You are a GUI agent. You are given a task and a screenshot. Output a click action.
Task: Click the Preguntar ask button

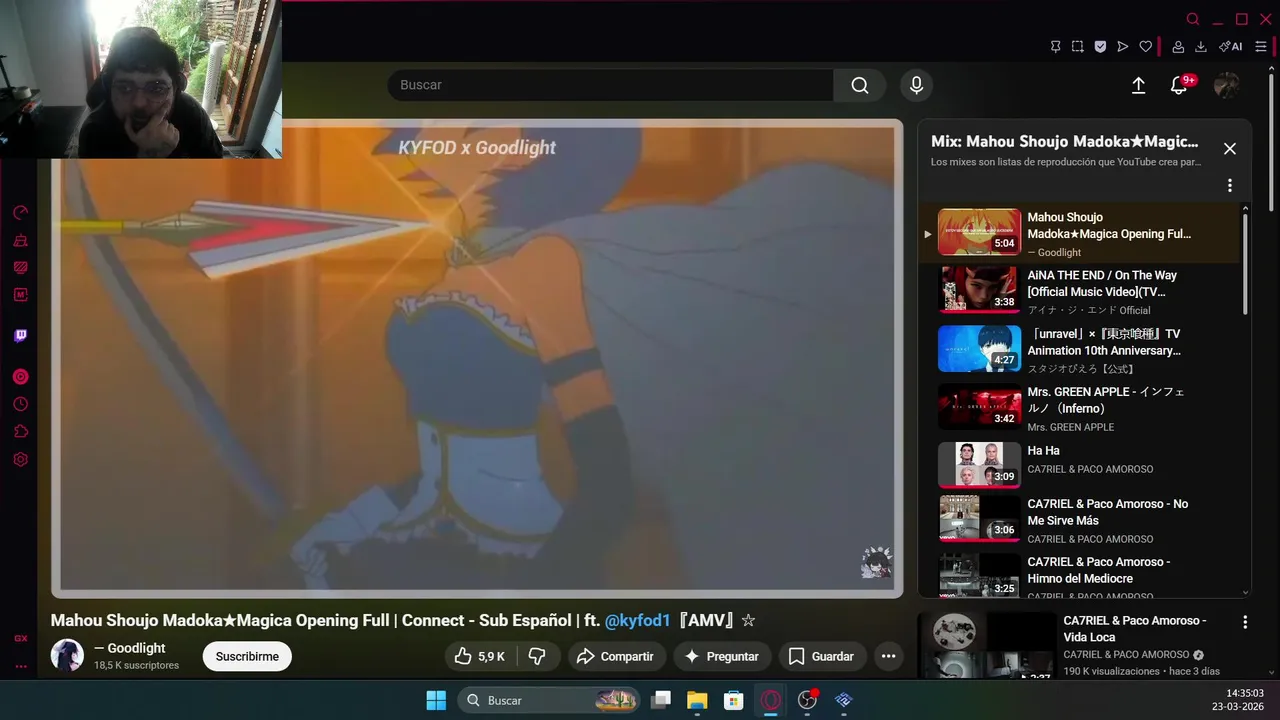click(722, 656)
